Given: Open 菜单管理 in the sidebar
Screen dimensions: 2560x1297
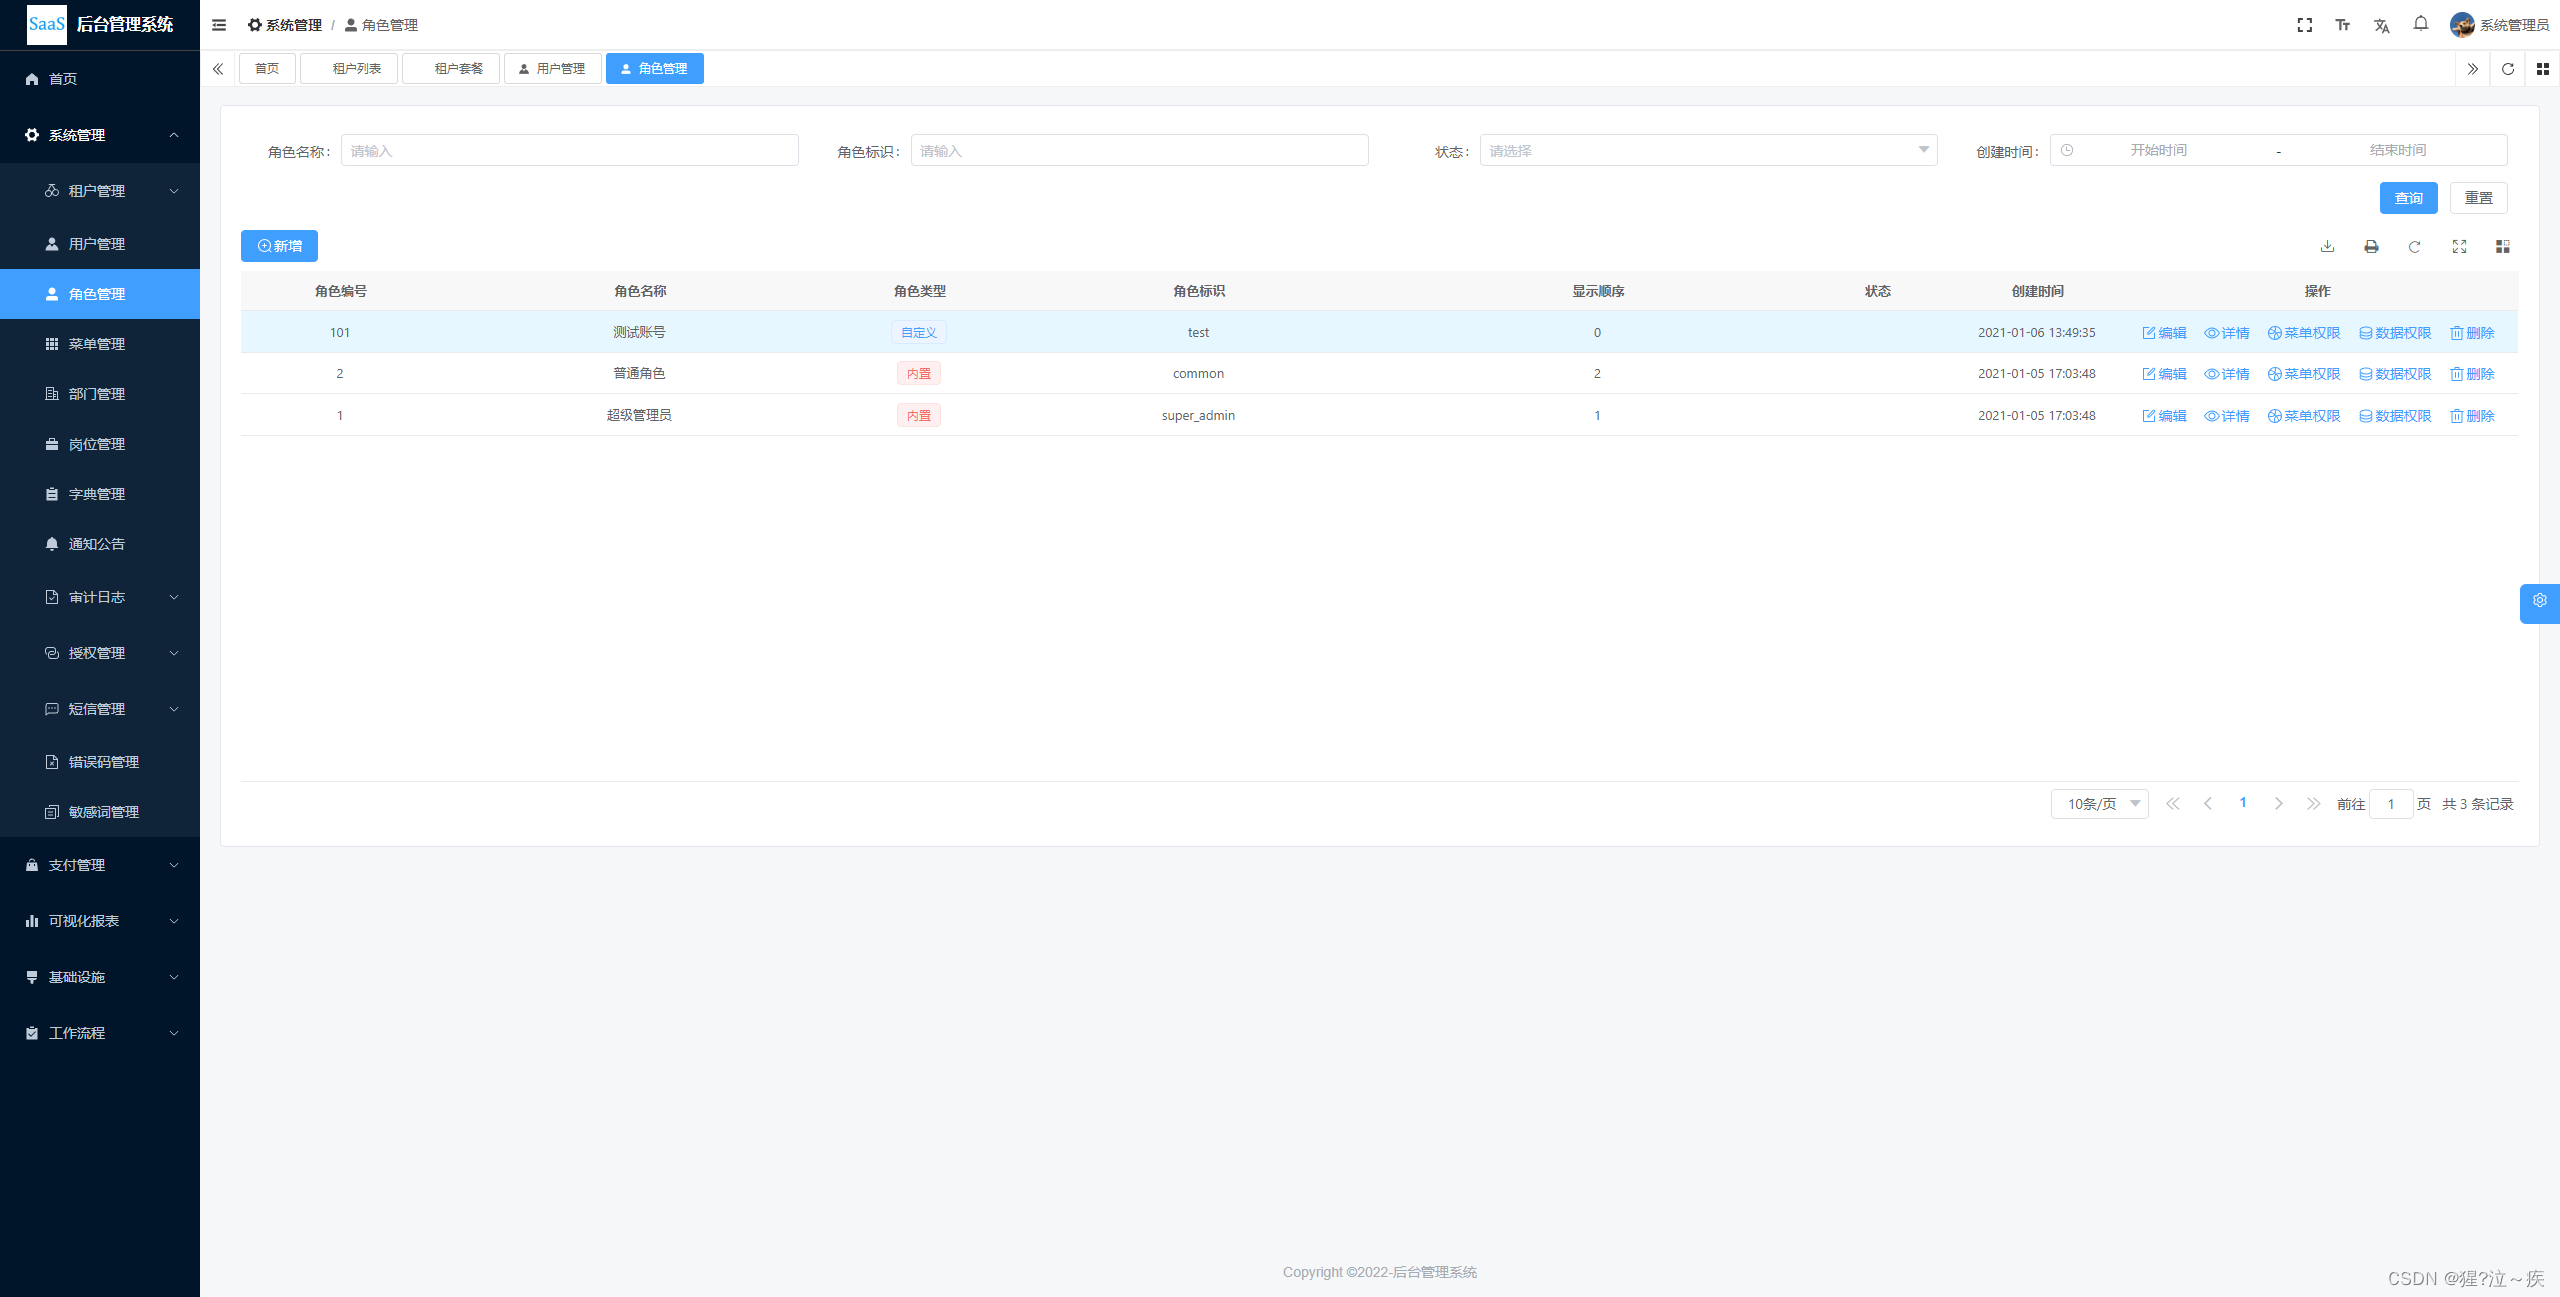Looking at the screenshot, I should click(97, 344).
